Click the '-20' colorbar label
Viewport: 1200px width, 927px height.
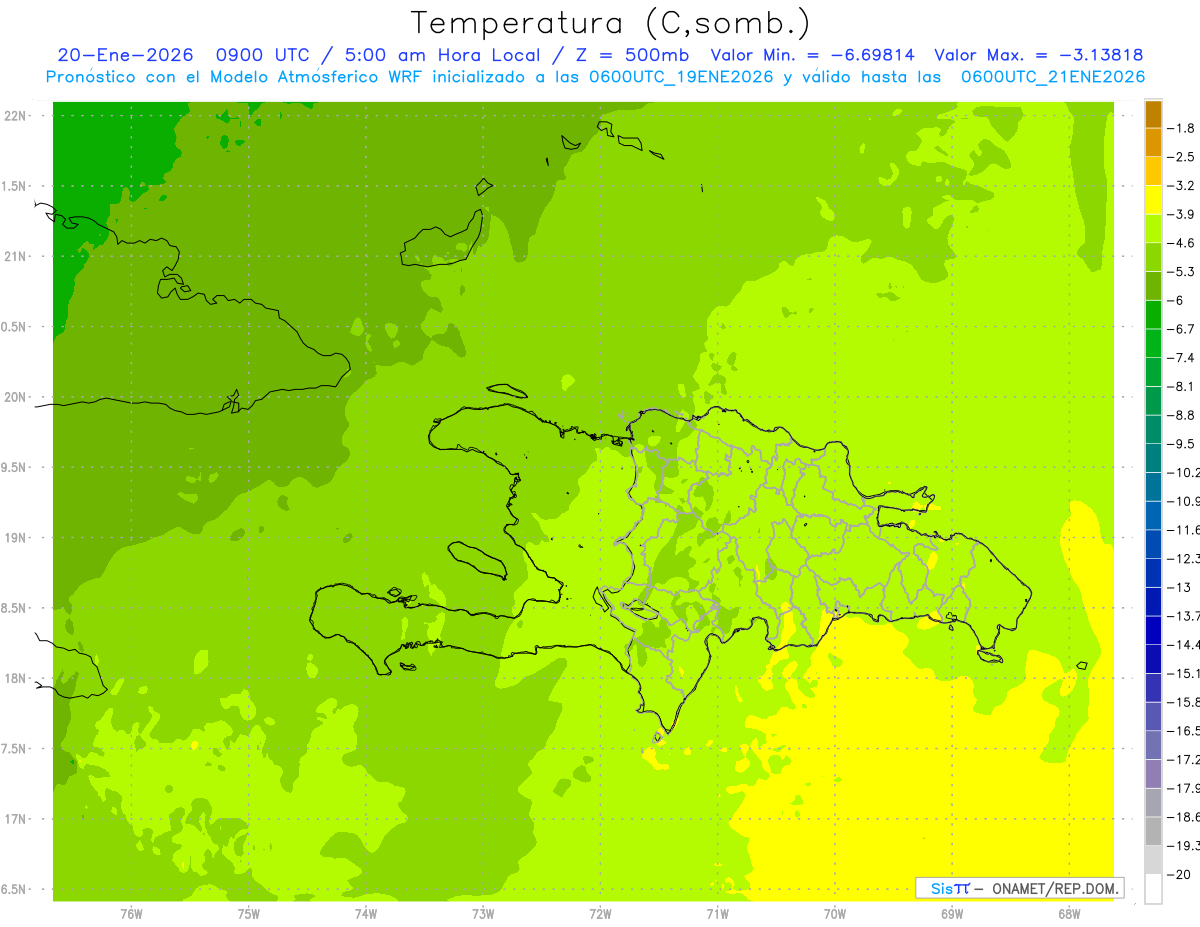(x=1180, y=874)
